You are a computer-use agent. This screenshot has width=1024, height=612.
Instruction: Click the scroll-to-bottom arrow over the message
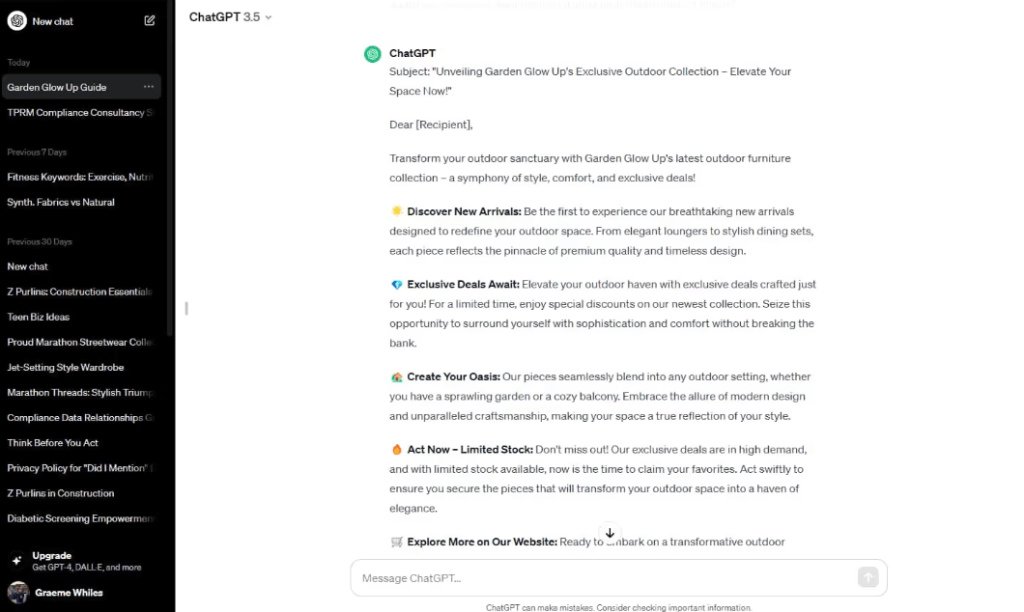(610, 533)
